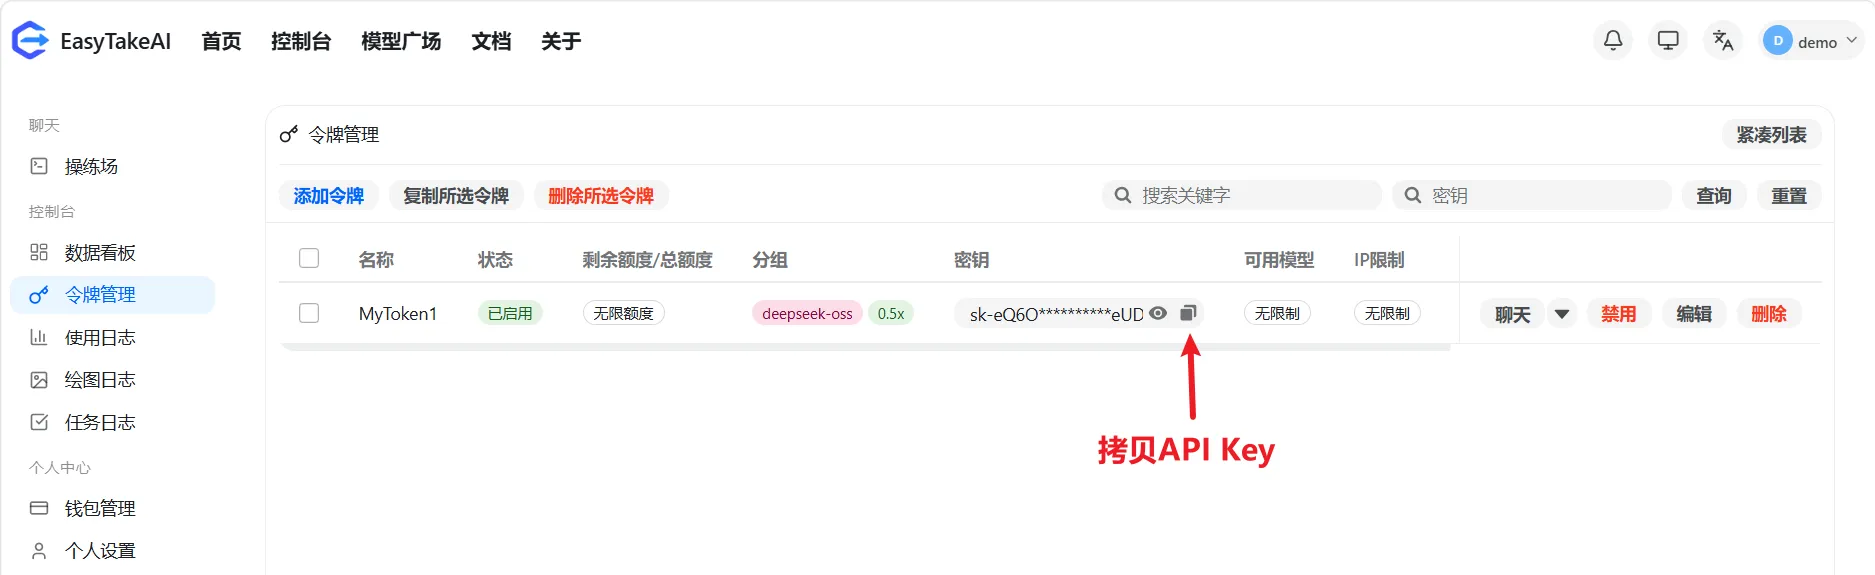Open 关于 in top navigation
Viewport: 1875px width, 575px height.
[x=561, y=41]
